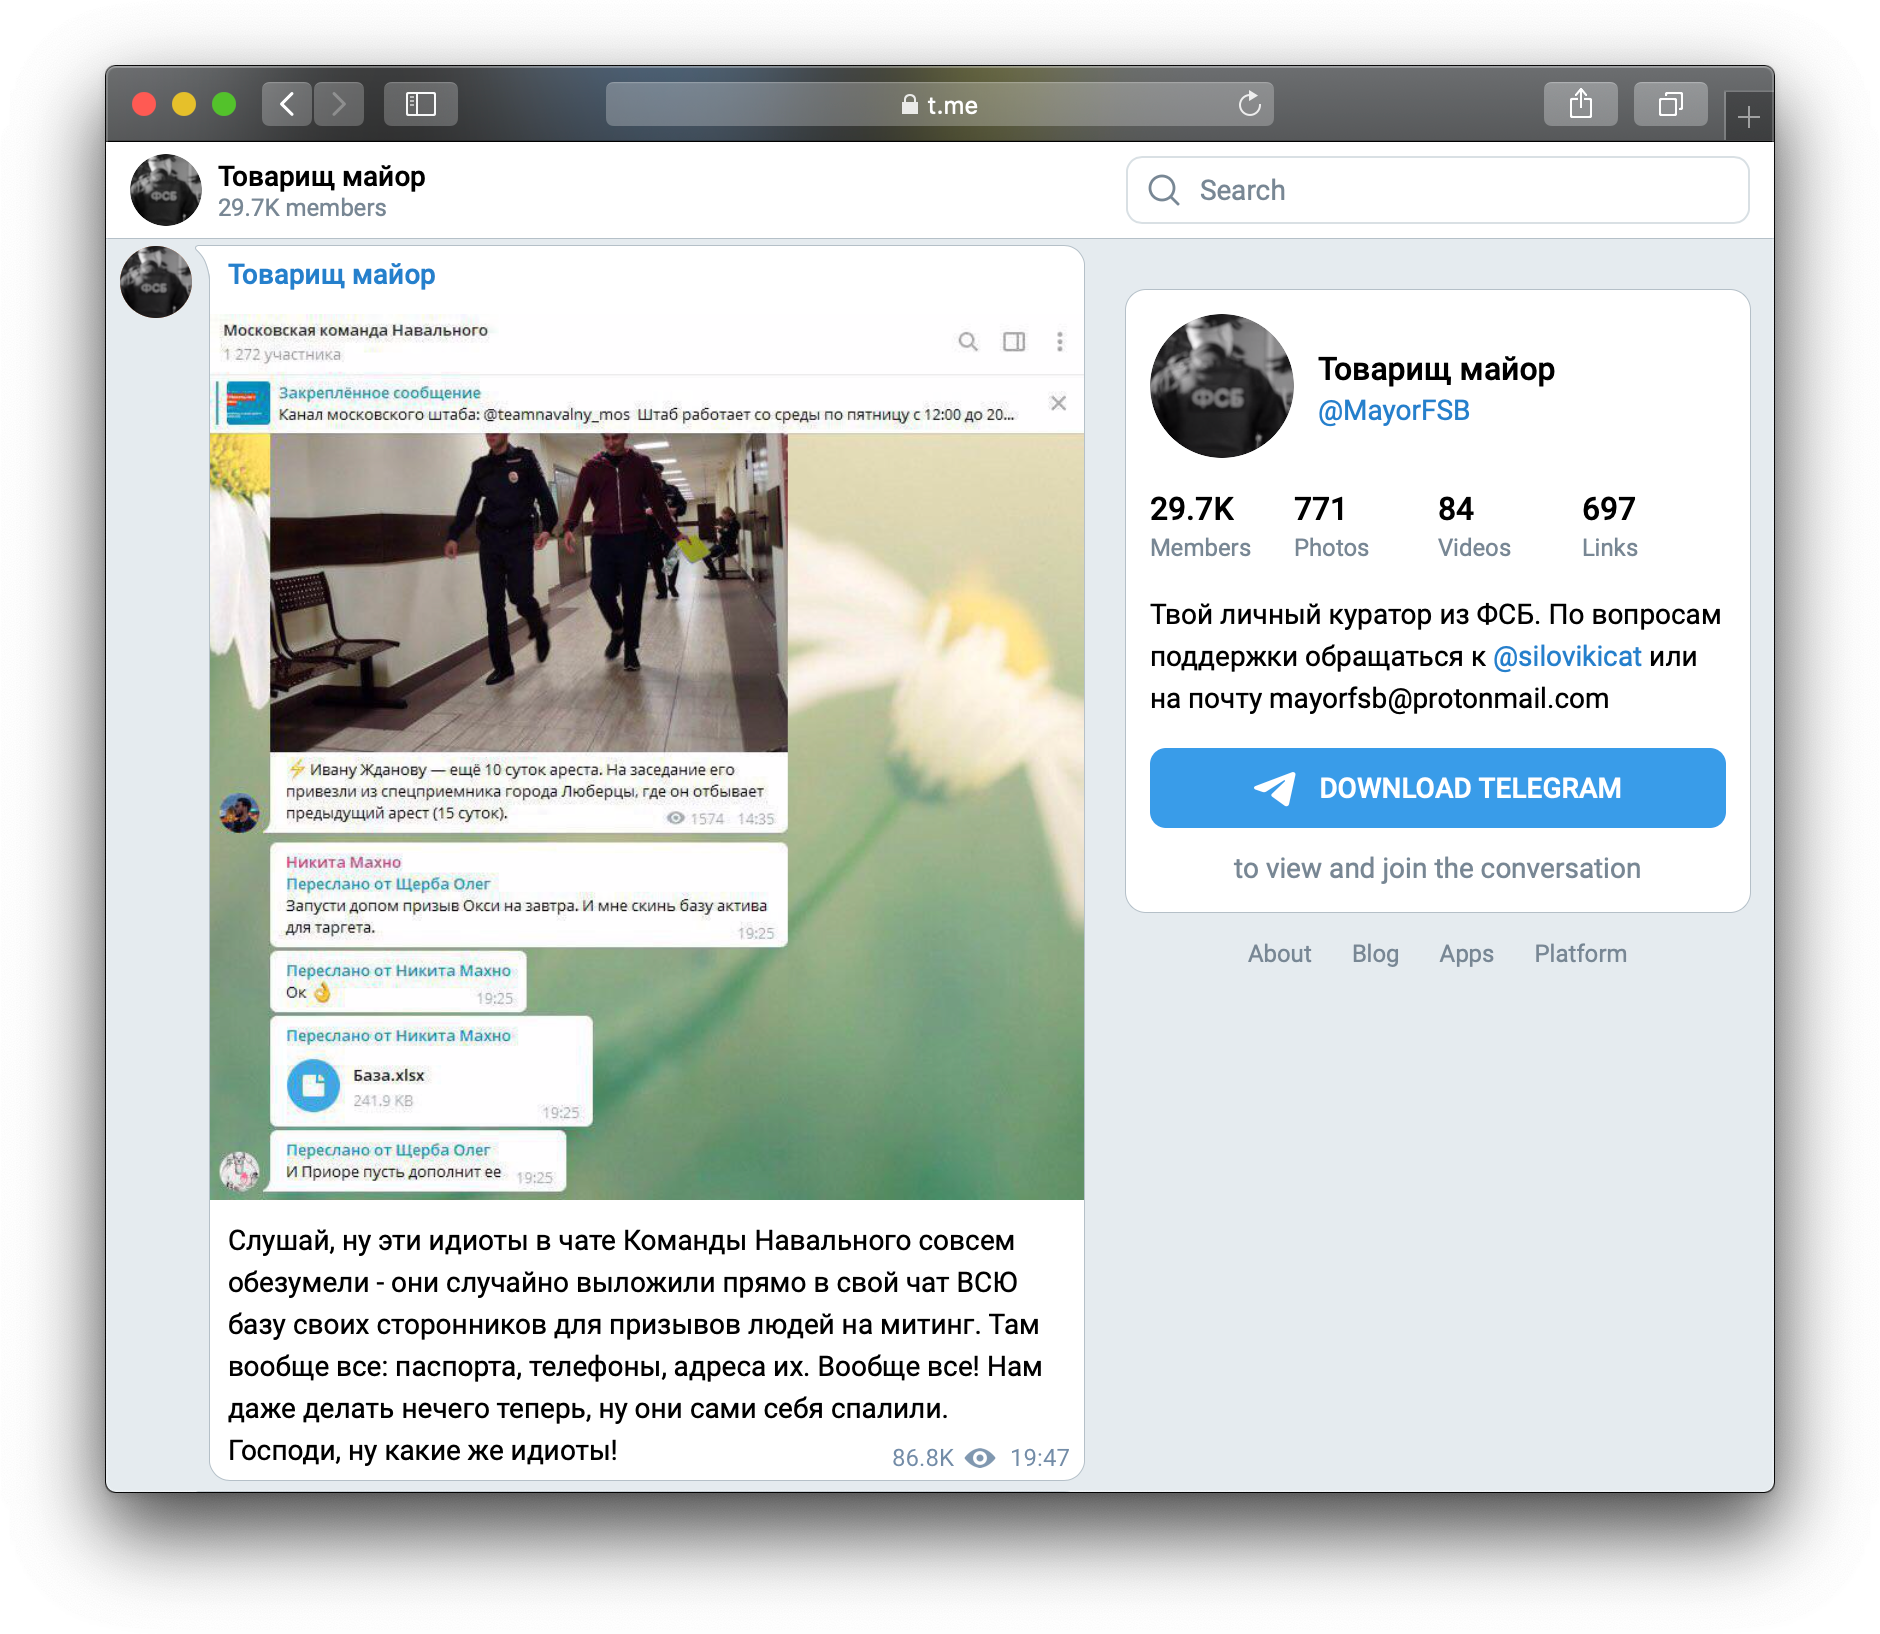Click the 19:47 post timestamp
Screen dimensions: 1880x1634
[x=1039, y=1458]
